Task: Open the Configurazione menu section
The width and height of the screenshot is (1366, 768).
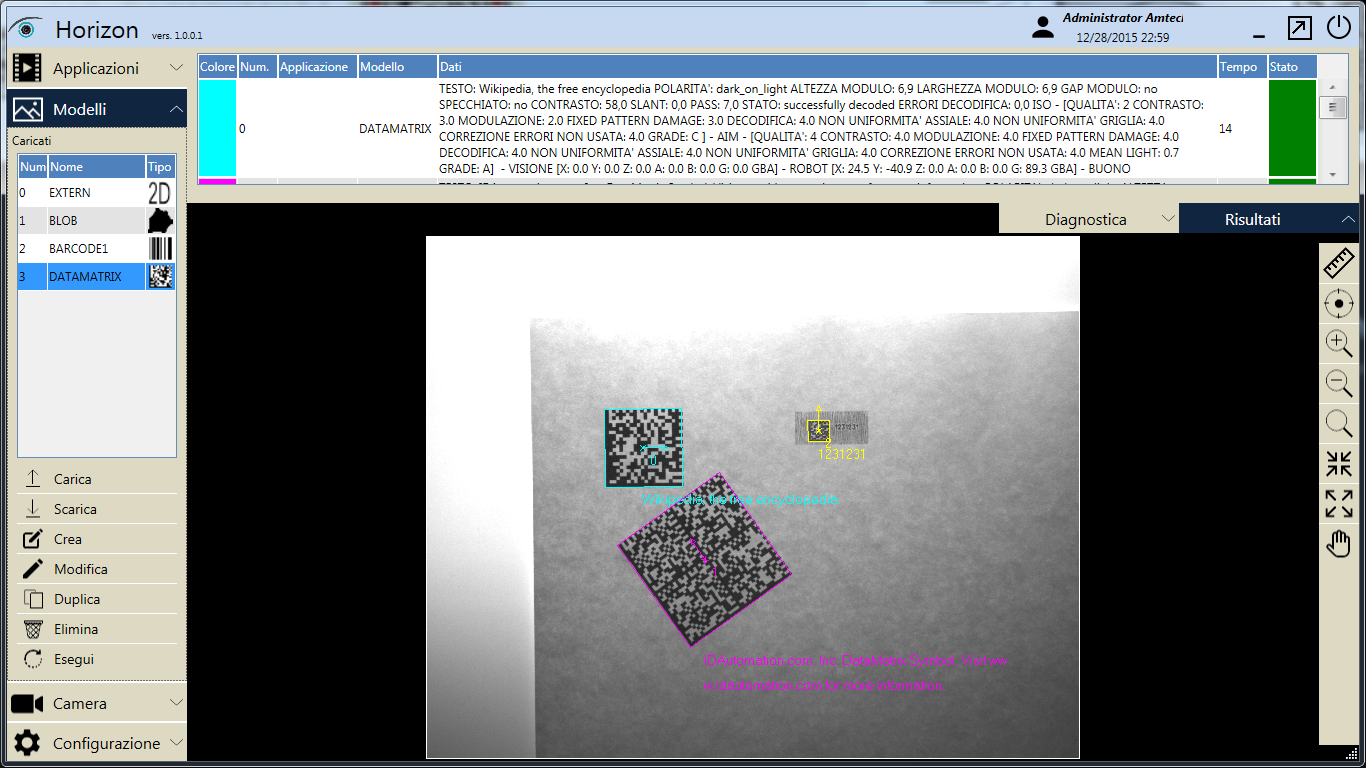Action: point(96,743)
